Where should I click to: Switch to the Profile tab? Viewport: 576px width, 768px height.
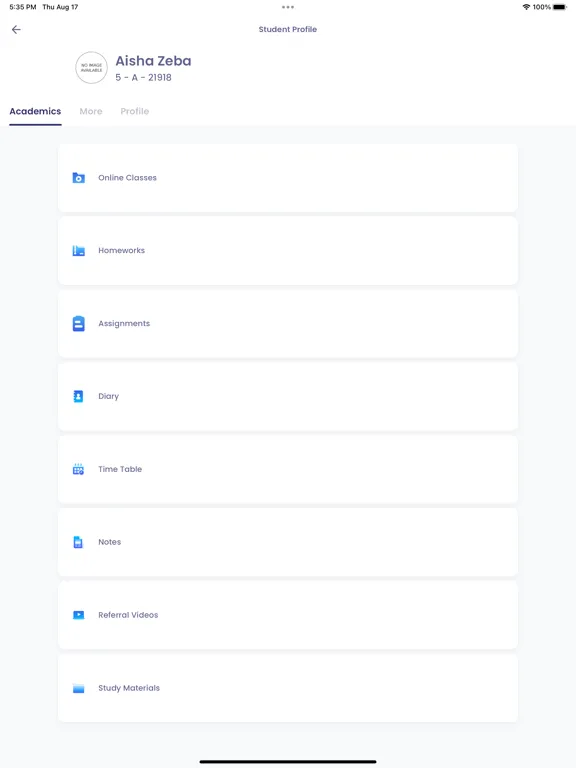[x=135, y=111]
